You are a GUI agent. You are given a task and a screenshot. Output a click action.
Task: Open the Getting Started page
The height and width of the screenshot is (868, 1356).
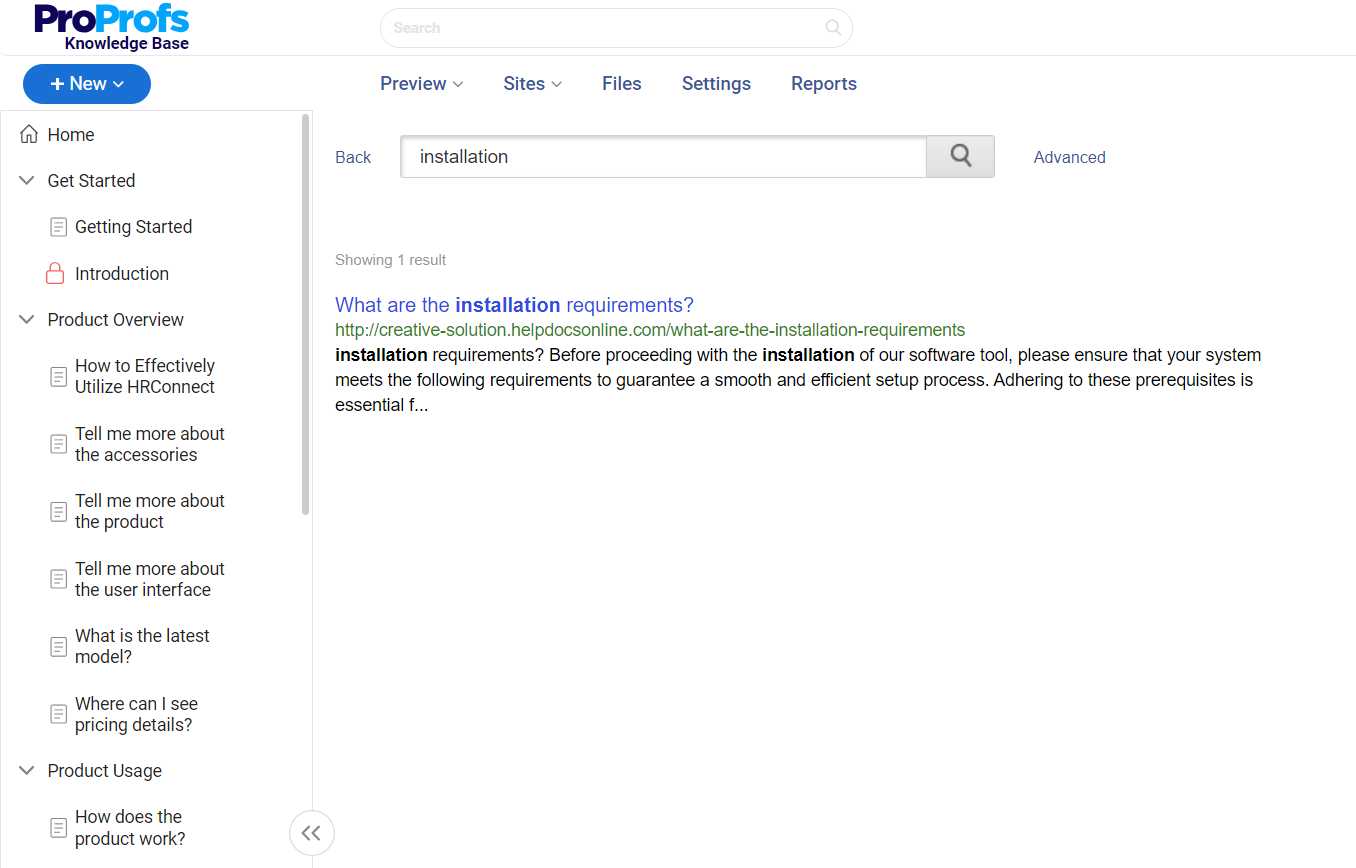point(133,227)
